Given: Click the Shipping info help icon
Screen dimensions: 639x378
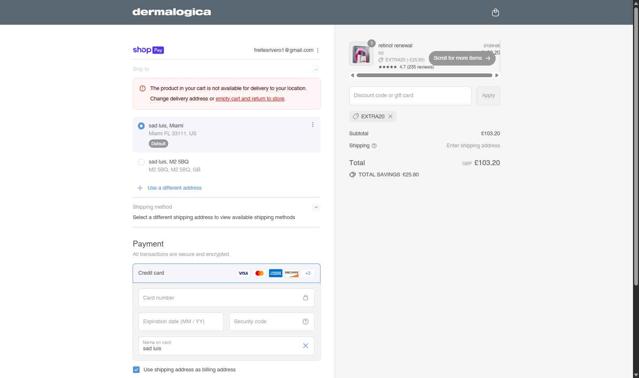Looking at the screenshot, I should click(x=374, y=145).
